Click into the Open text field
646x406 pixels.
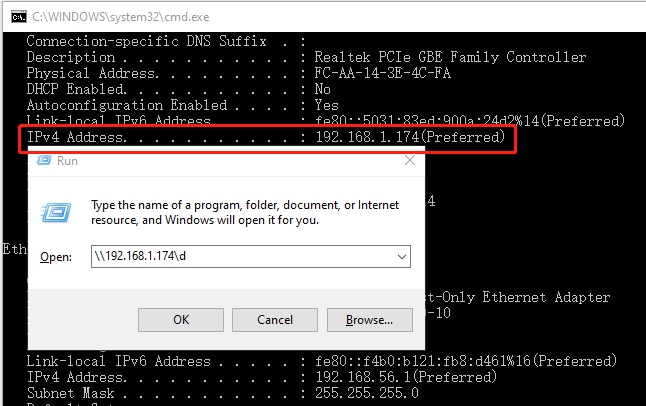click(x=240, y=257)
